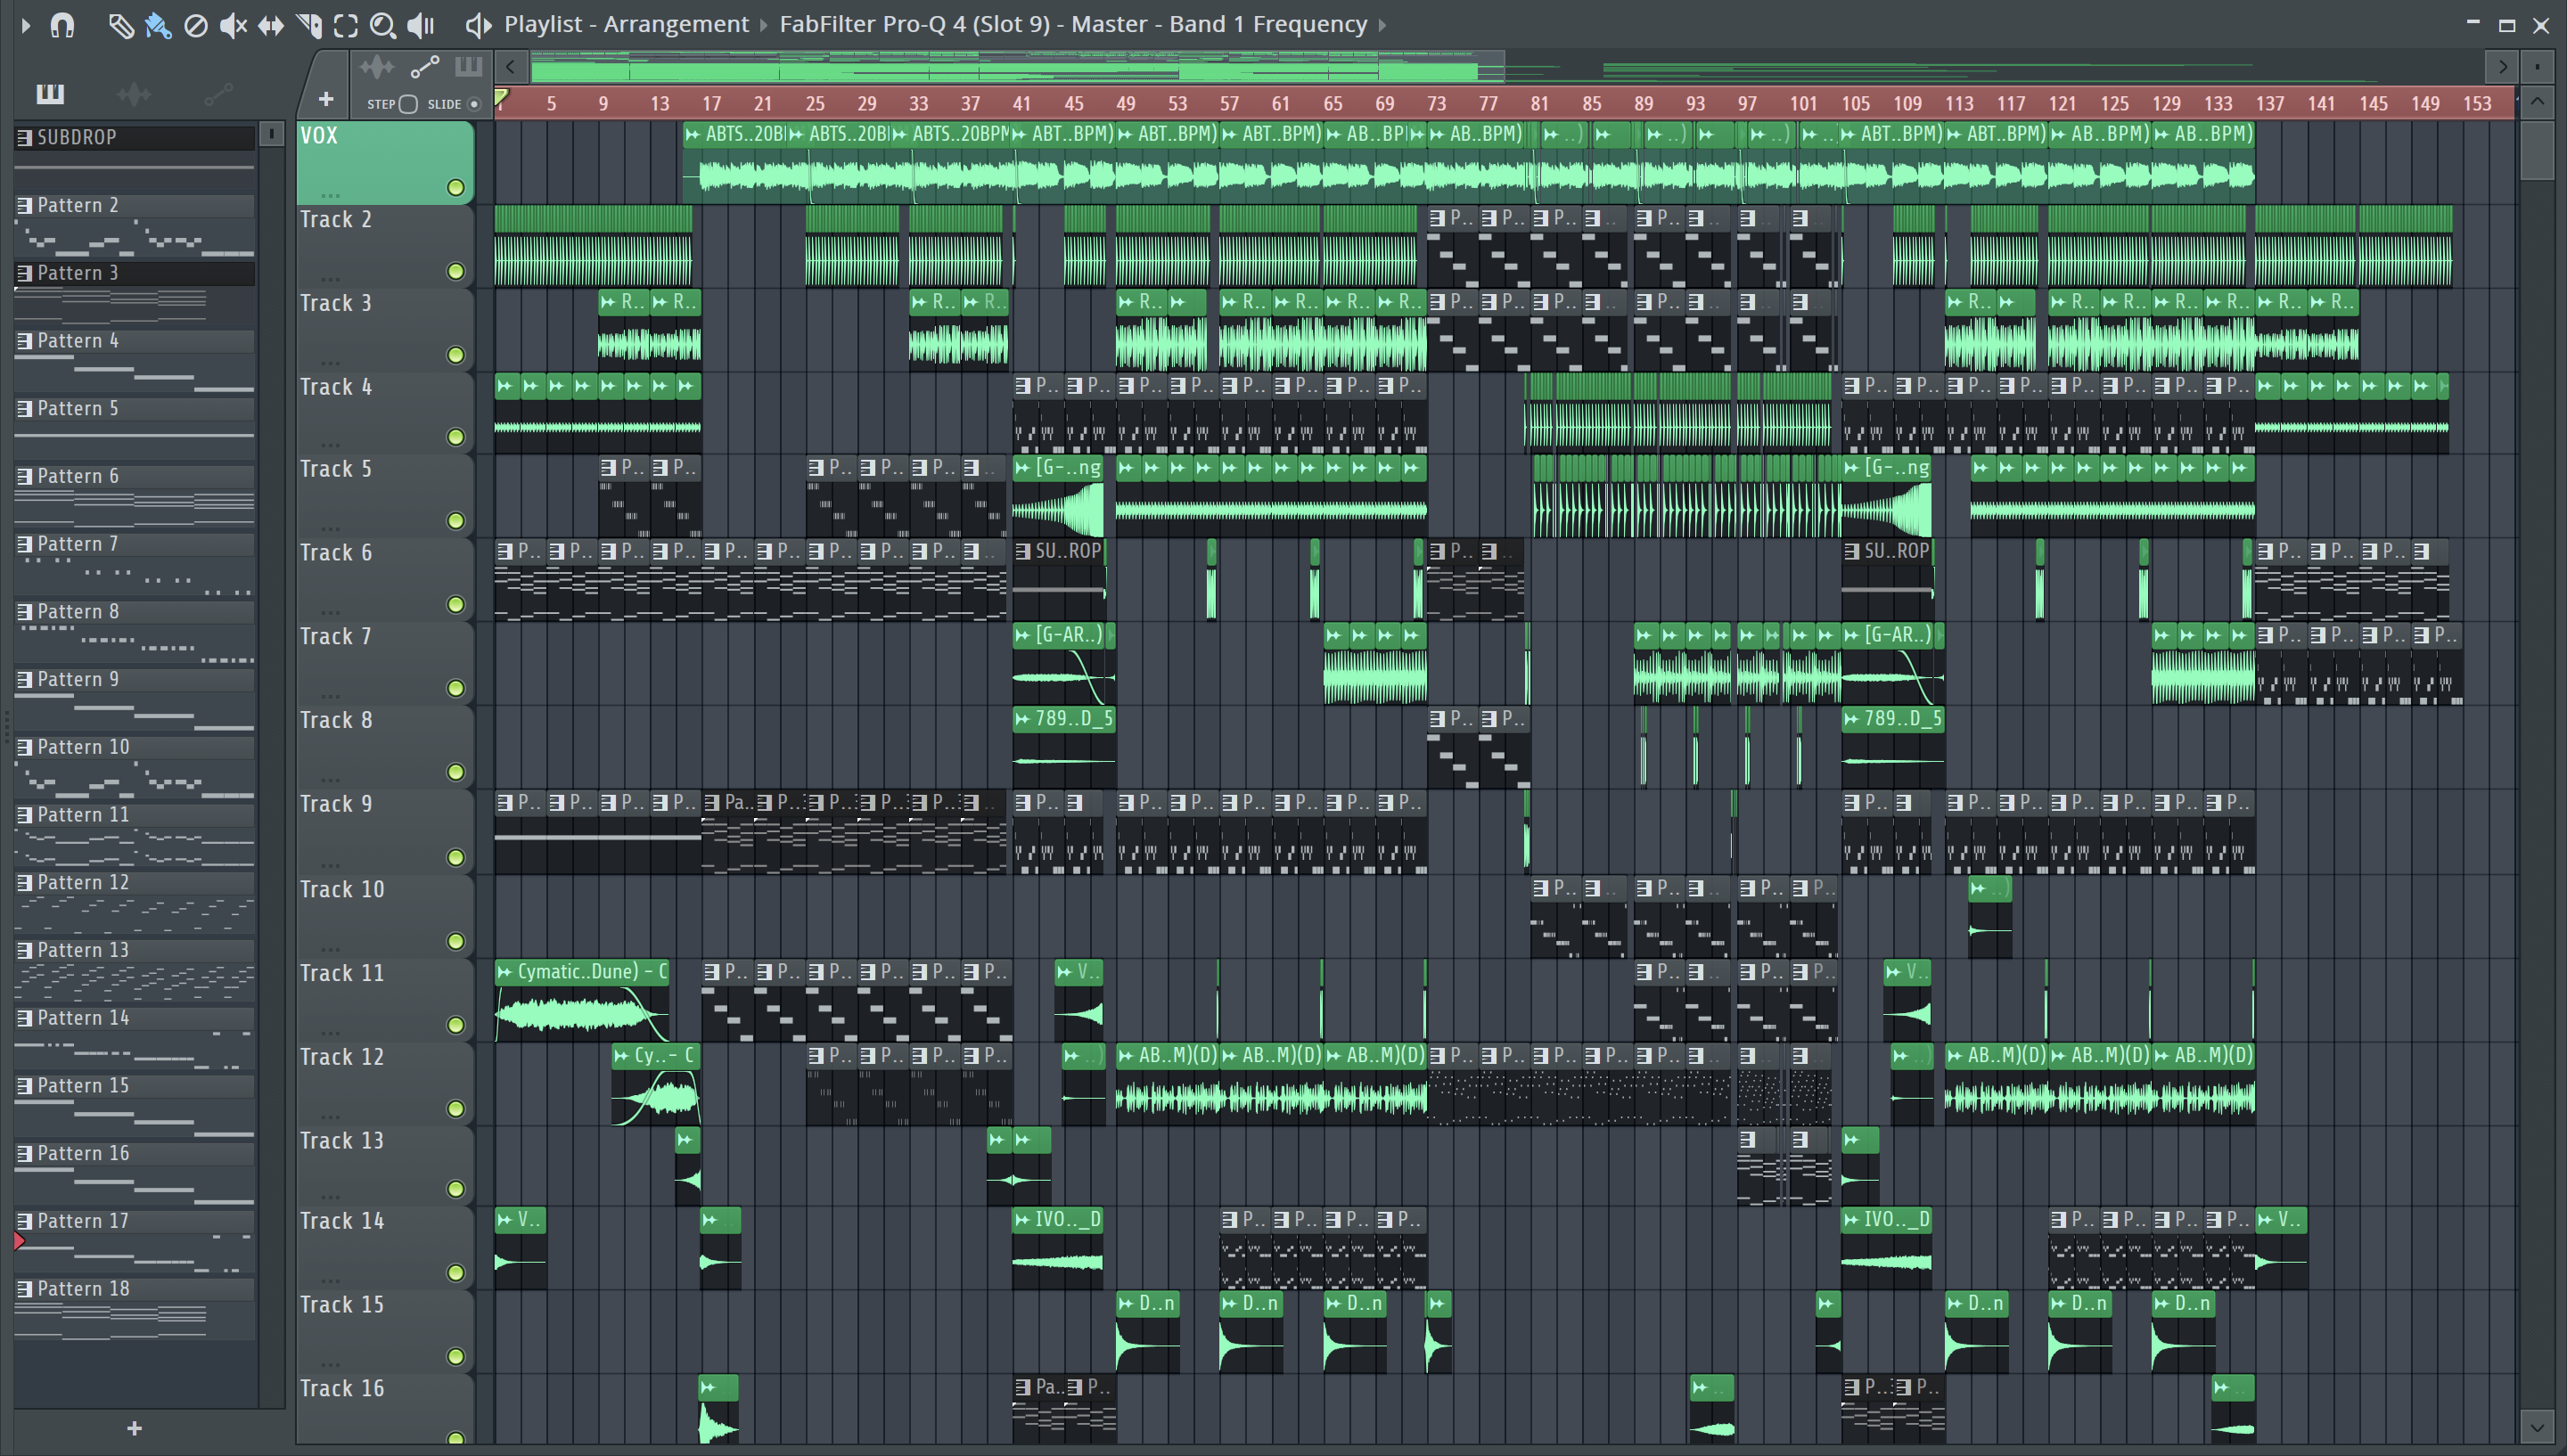Select the Slip tool
Image resolution: width=2567 pixels, height=1456 pixels.
[x=271, y=25]
